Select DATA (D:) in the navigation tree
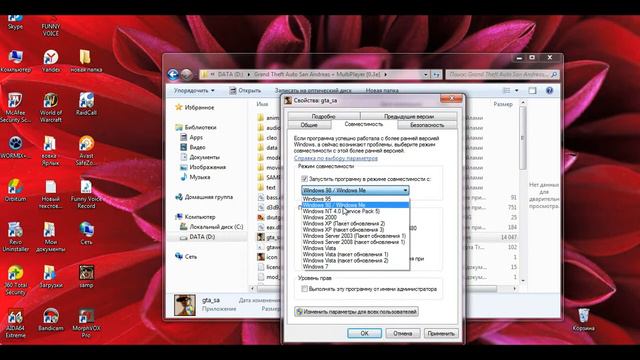This screenshot has height=360, width=640. click(202, 237)
